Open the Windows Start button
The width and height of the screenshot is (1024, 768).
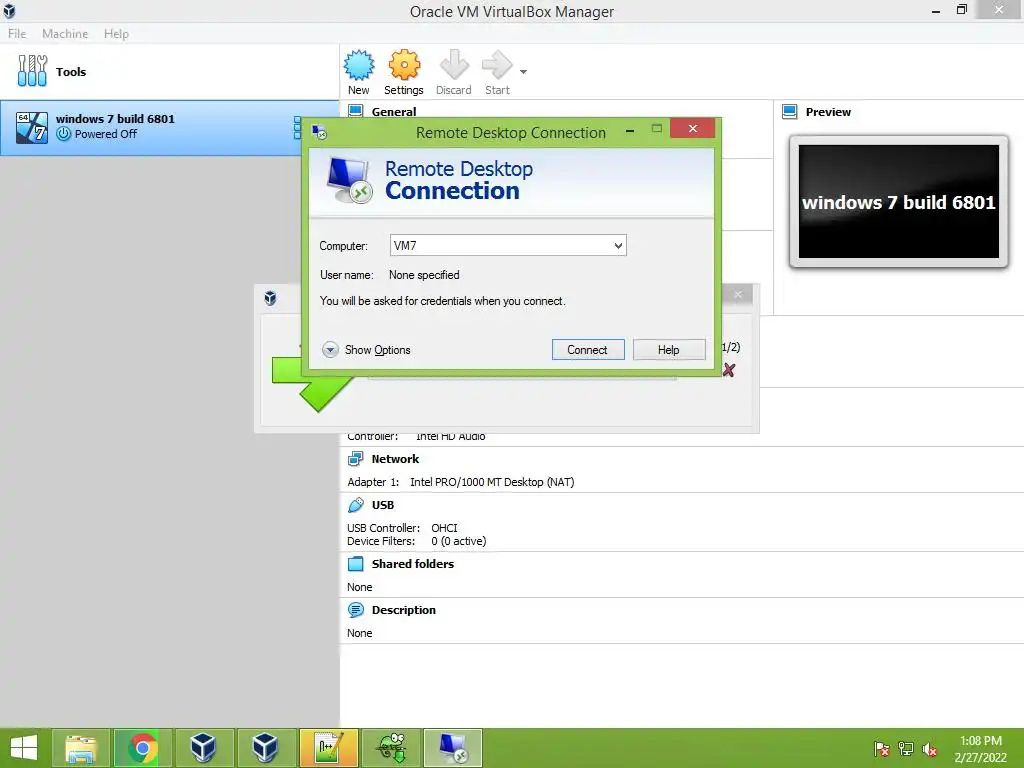(24, 748)
